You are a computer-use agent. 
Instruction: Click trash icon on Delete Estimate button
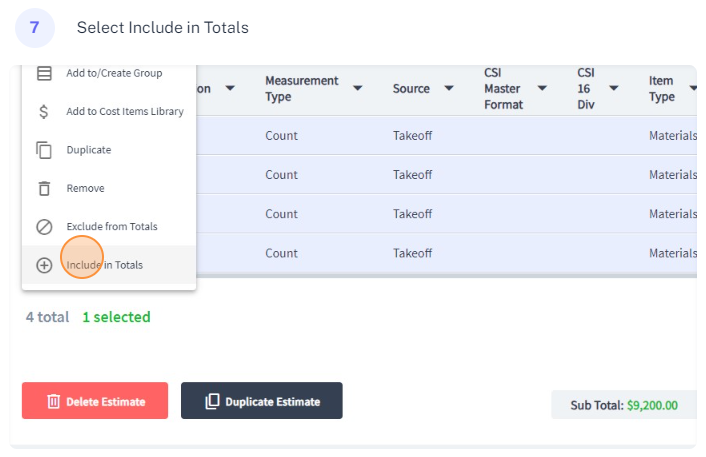pos(54,401)
